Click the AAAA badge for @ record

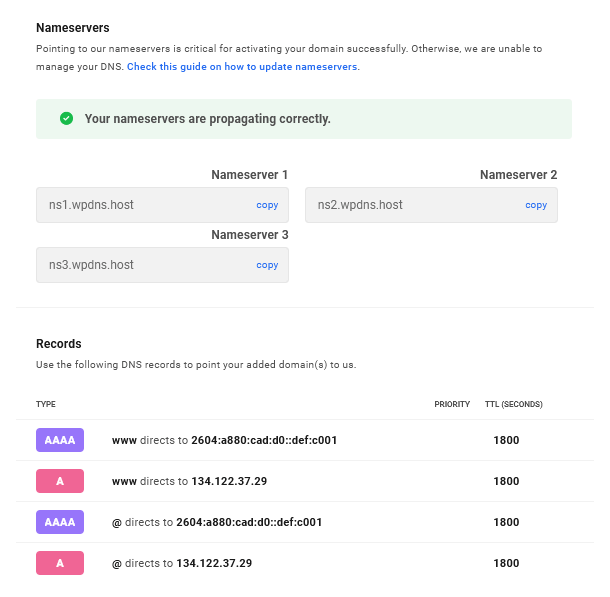(60, 522)
